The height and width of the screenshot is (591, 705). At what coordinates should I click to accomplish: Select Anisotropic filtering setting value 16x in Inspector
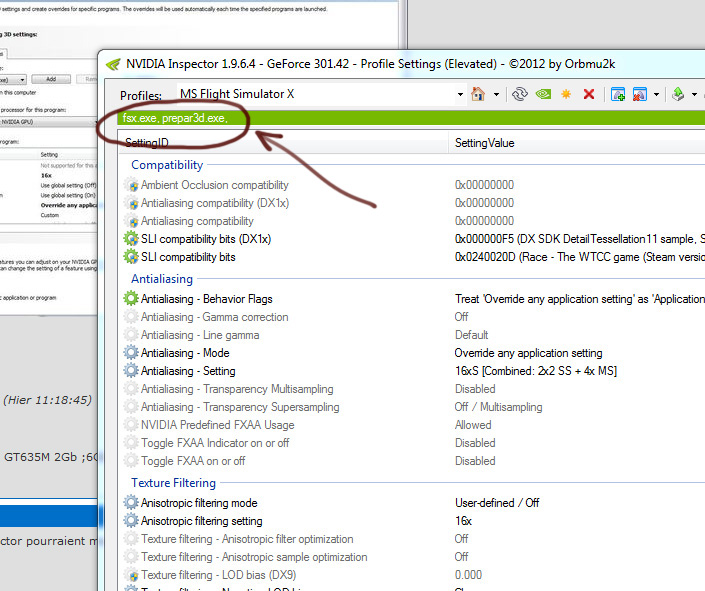[463, 521]
